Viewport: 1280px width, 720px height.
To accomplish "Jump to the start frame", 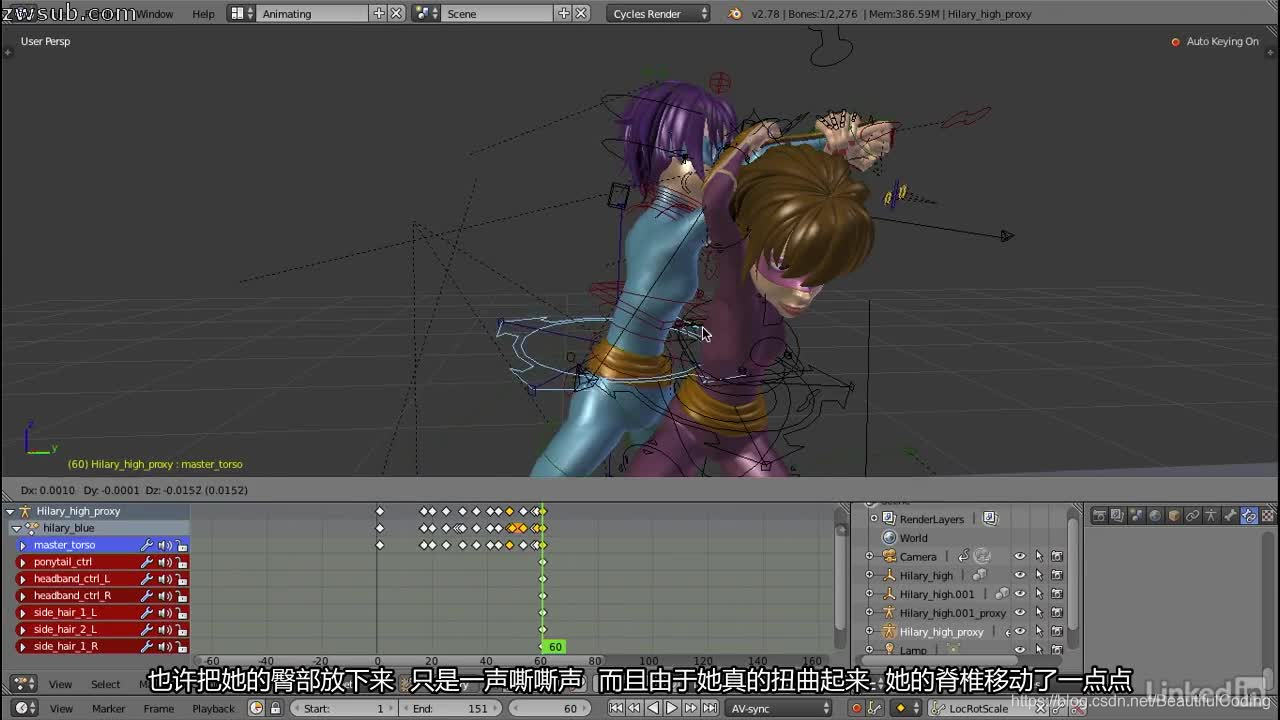I will click(x=616, y=708).
